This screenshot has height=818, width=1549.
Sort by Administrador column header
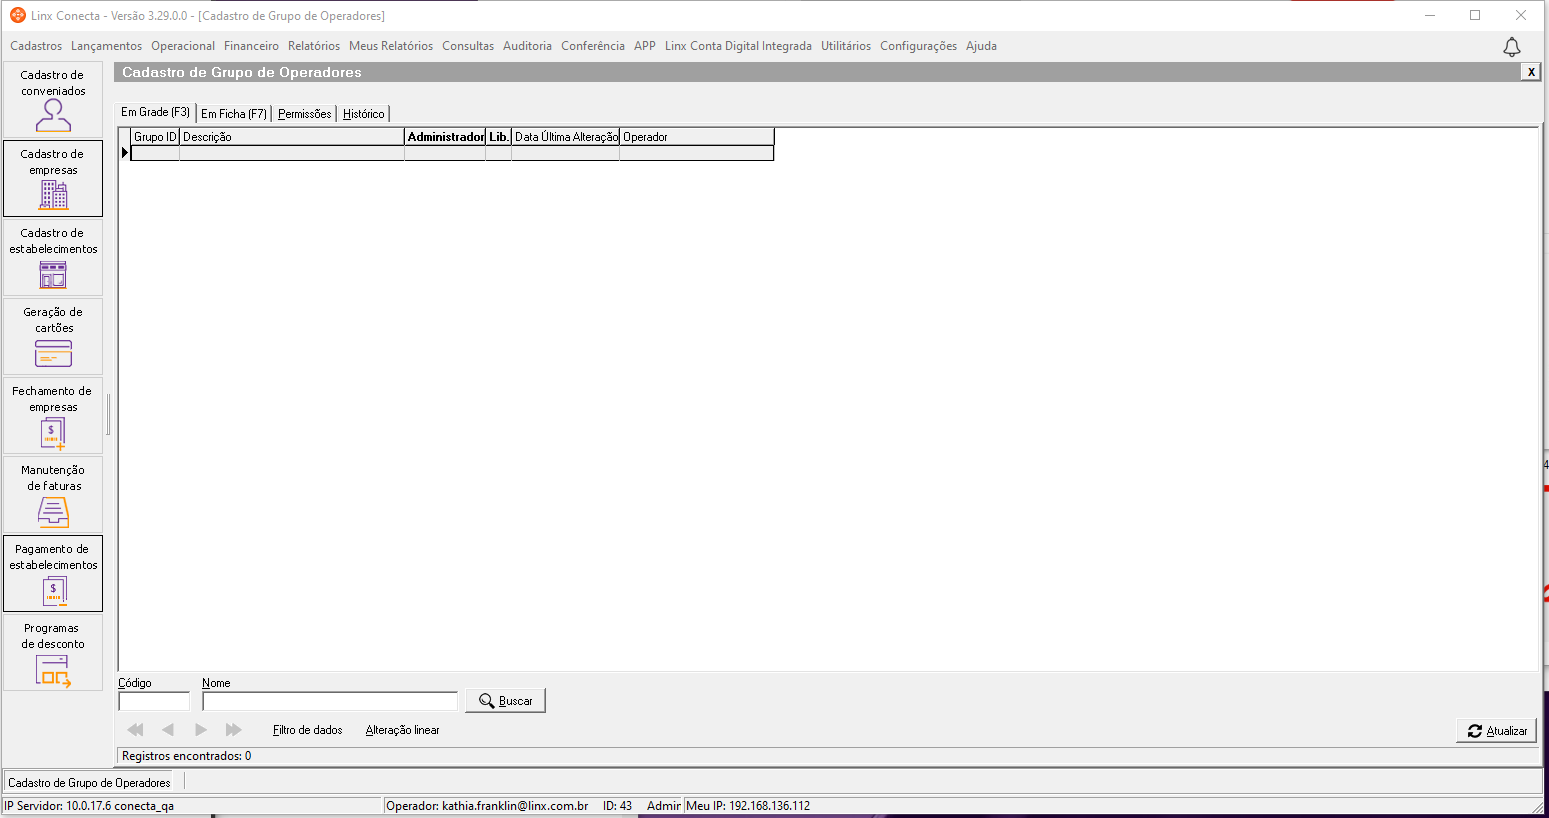point(445,137)
